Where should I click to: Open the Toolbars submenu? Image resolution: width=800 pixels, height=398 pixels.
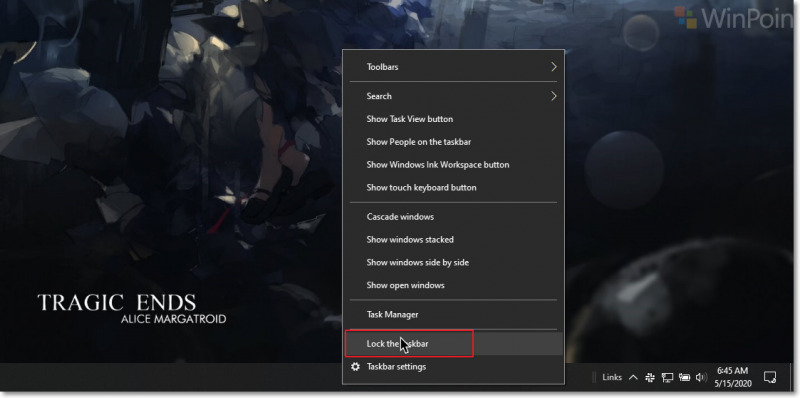453,67
